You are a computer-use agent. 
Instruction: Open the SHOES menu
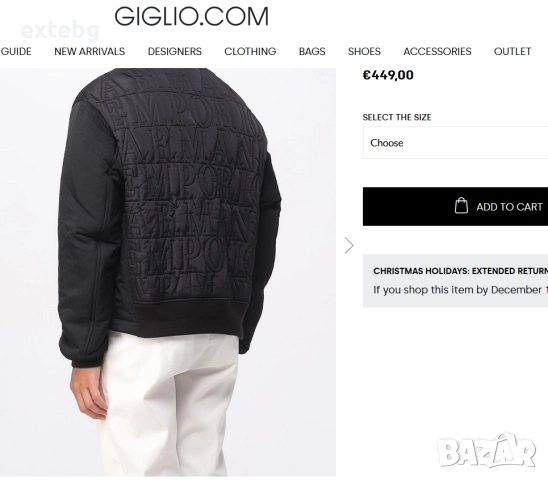(x=364, y=51)
